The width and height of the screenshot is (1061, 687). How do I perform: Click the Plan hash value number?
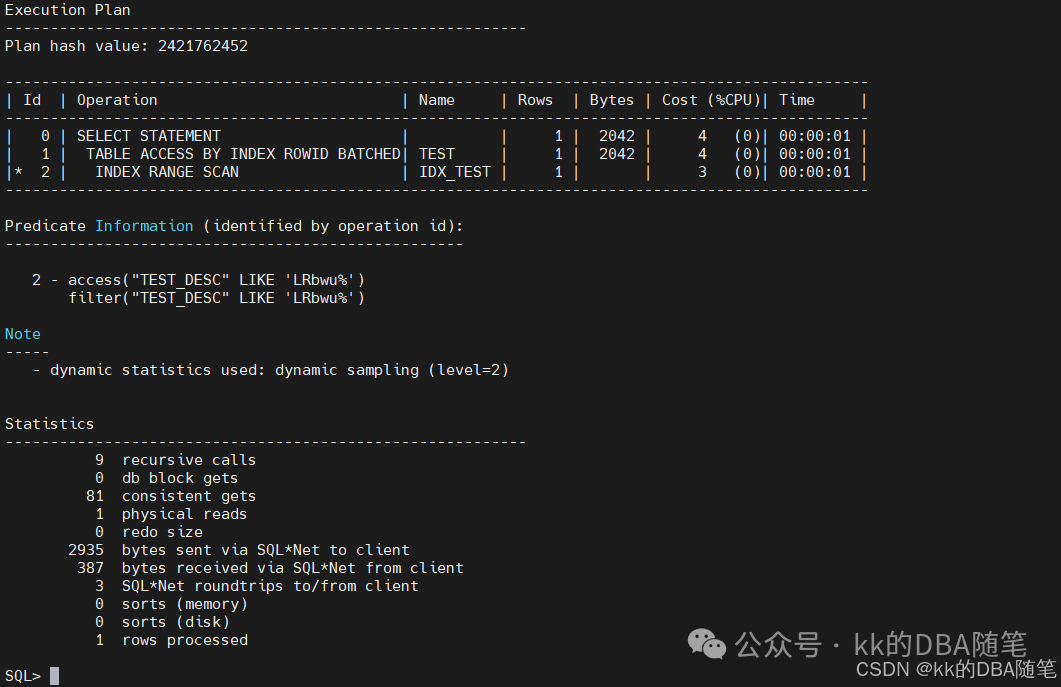202,46
